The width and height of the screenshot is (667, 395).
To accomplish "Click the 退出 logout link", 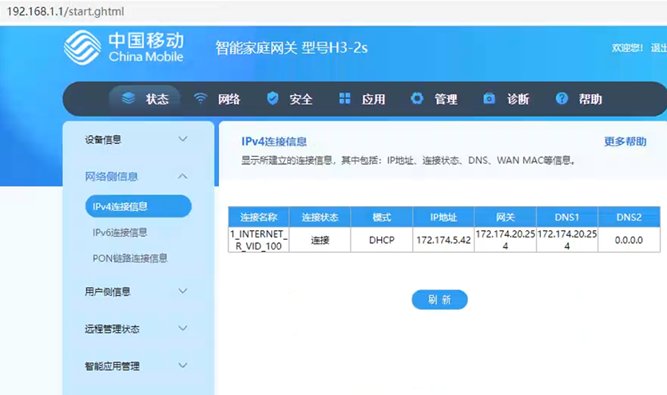I will tap(658, 48).
